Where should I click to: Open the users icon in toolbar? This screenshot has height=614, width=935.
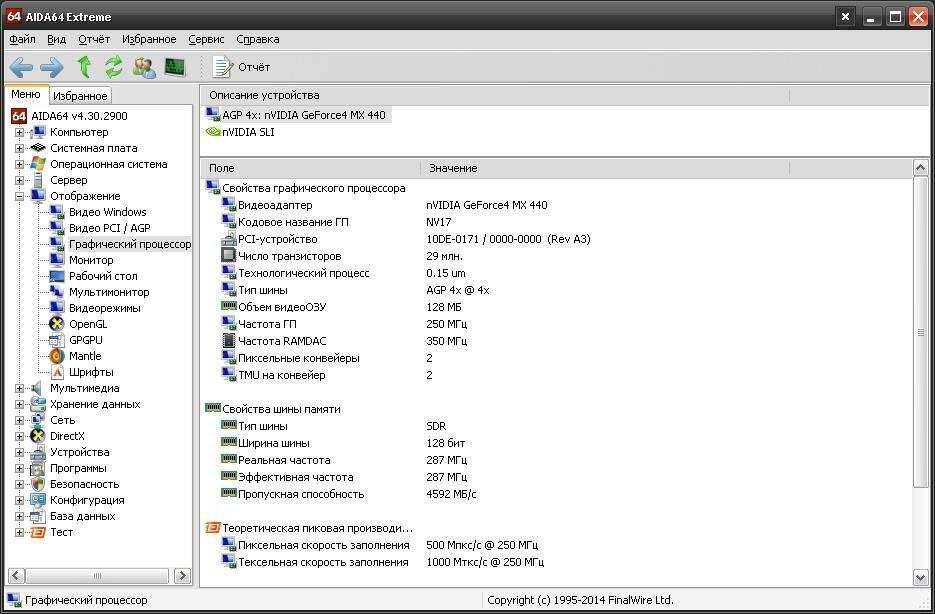tap(144, 67)
